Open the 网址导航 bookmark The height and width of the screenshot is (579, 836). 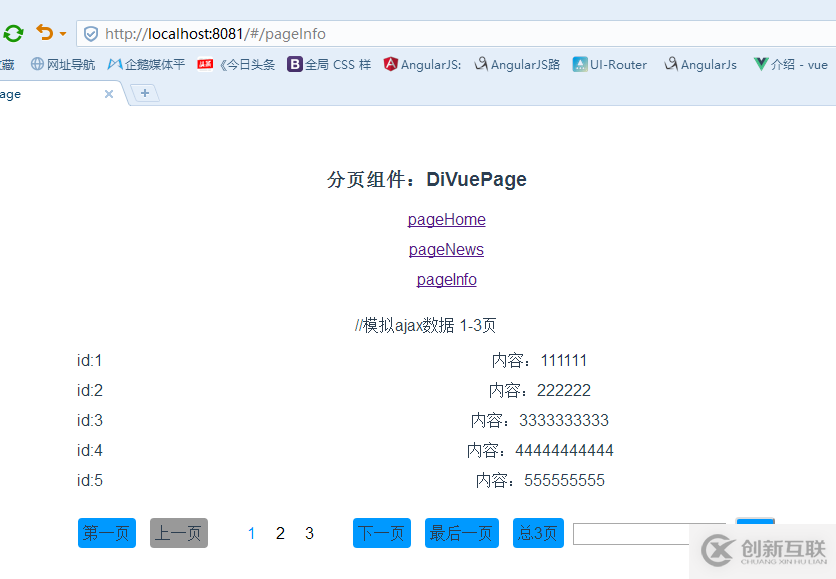click(62, 64)
